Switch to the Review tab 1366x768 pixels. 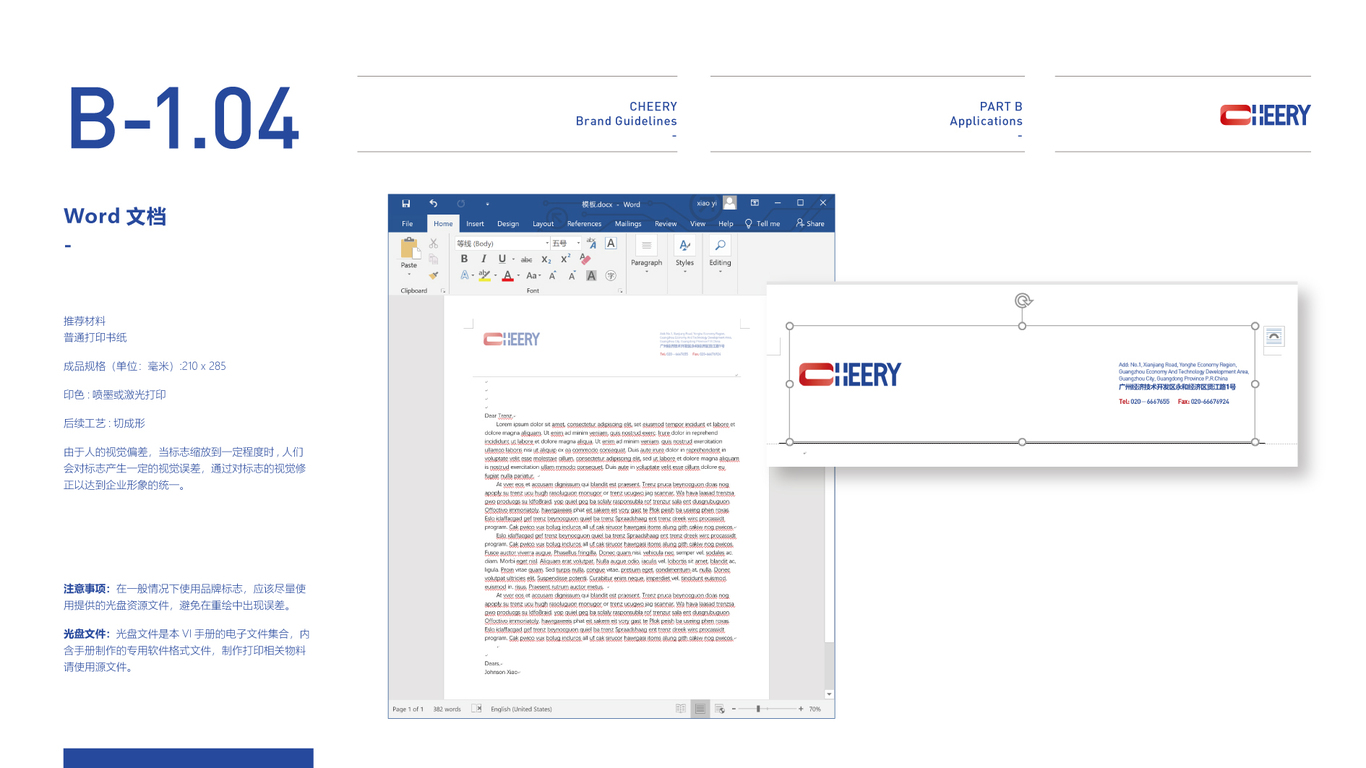coord(666,224)
